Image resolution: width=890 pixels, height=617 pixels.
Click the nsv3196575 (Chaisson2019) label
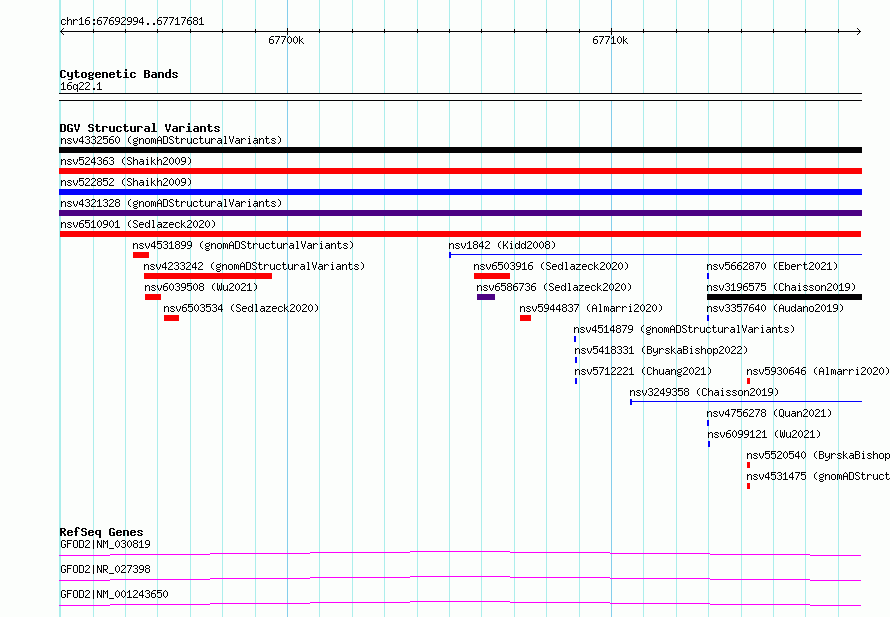781,287
